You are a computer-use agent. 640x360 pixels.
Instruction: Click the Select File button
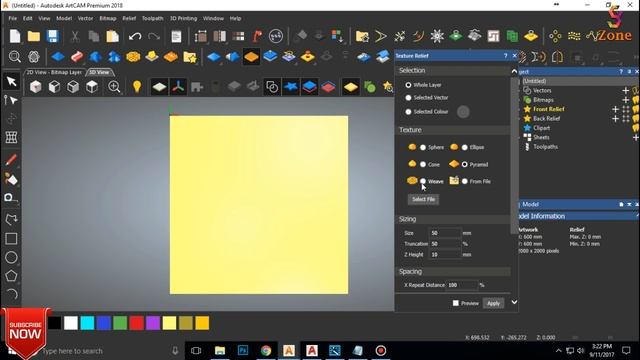[x=423, y=199]
